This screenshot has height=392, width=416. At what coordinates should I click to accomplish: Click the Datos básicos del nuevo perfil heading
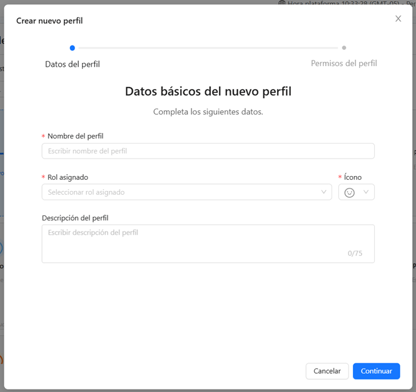pos(208,91)
